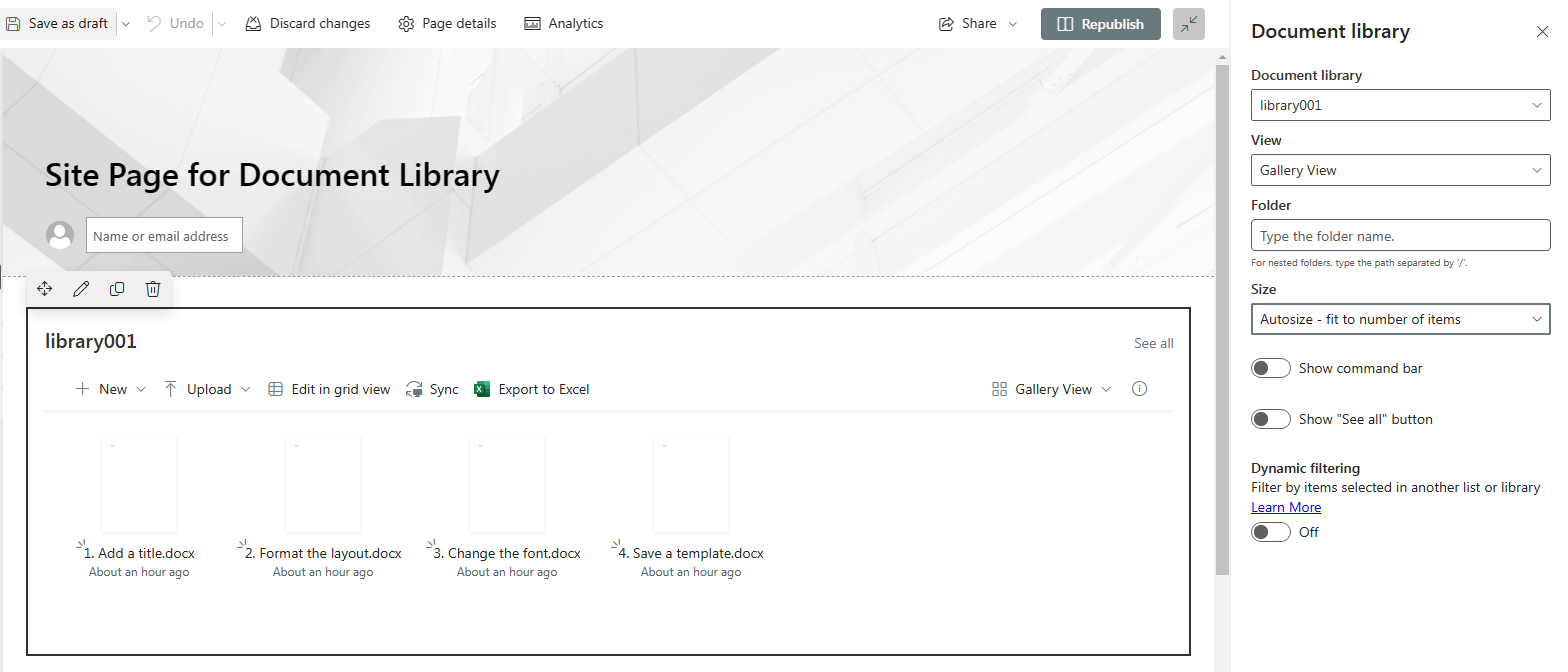Expand the Share options chevron

click(x=1013, y=23)
